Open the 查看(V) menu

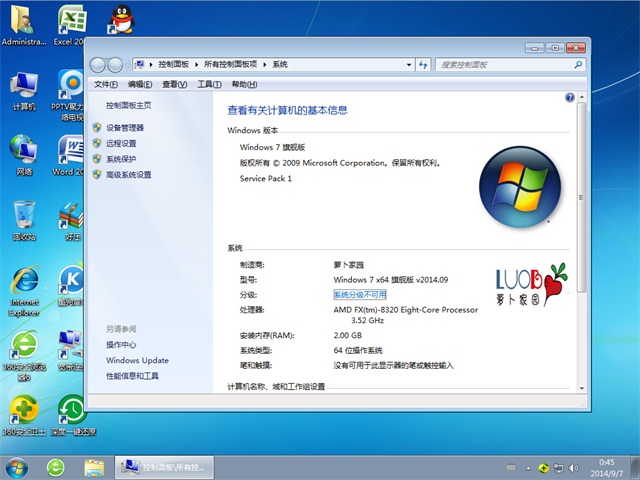coord(174,84)
